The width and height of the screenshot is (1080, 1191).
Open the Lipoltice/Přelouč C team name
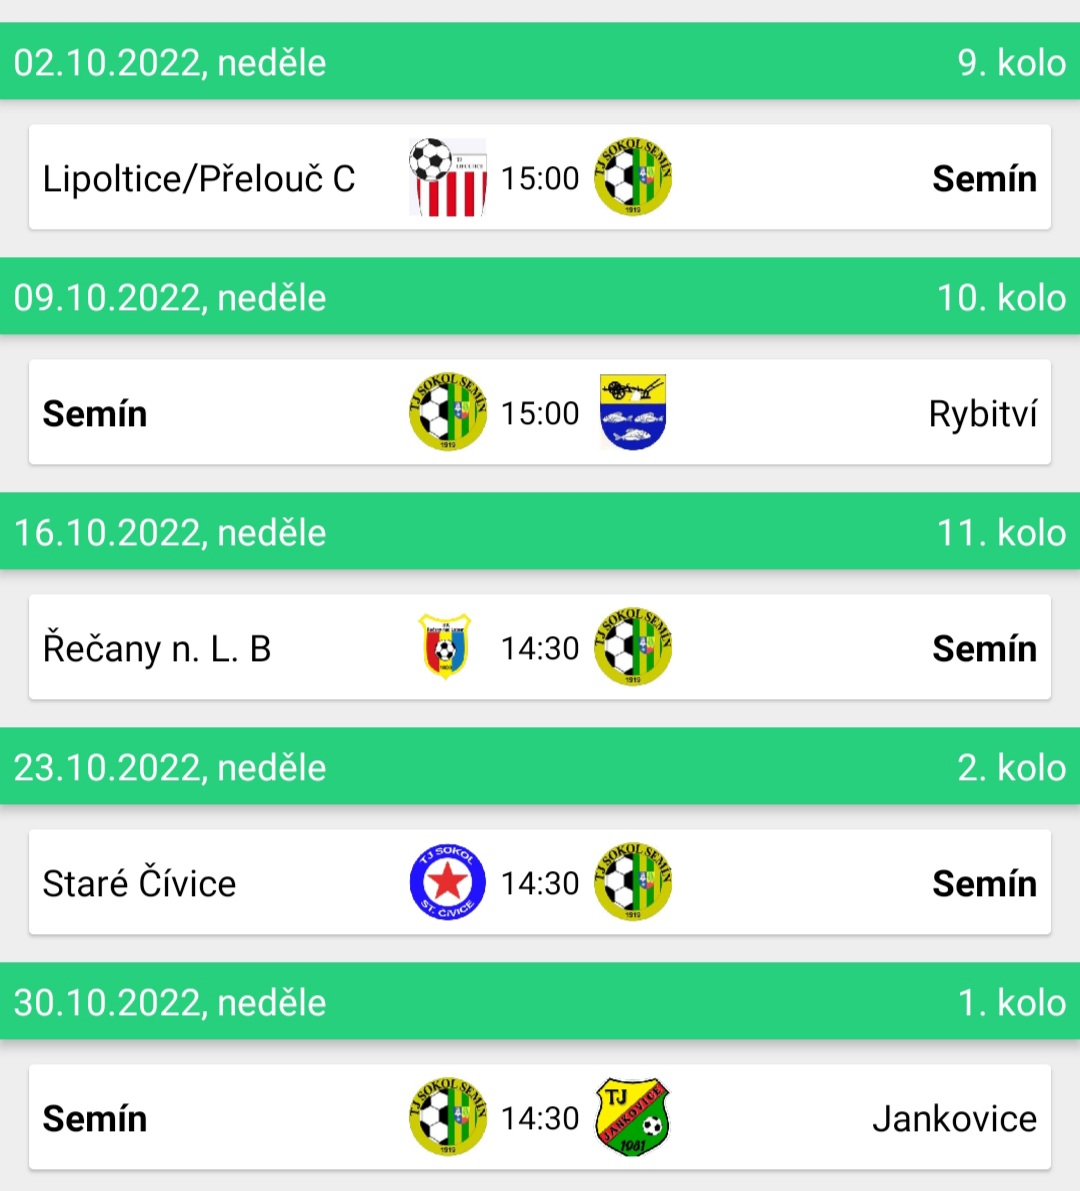(199, 179)
